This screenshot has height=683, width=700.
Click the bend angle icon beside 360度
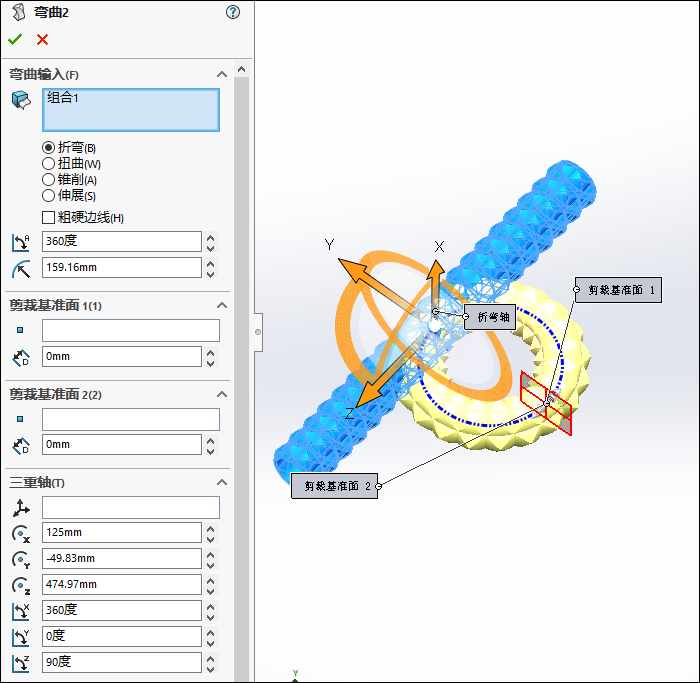click(x=21, y=242)
